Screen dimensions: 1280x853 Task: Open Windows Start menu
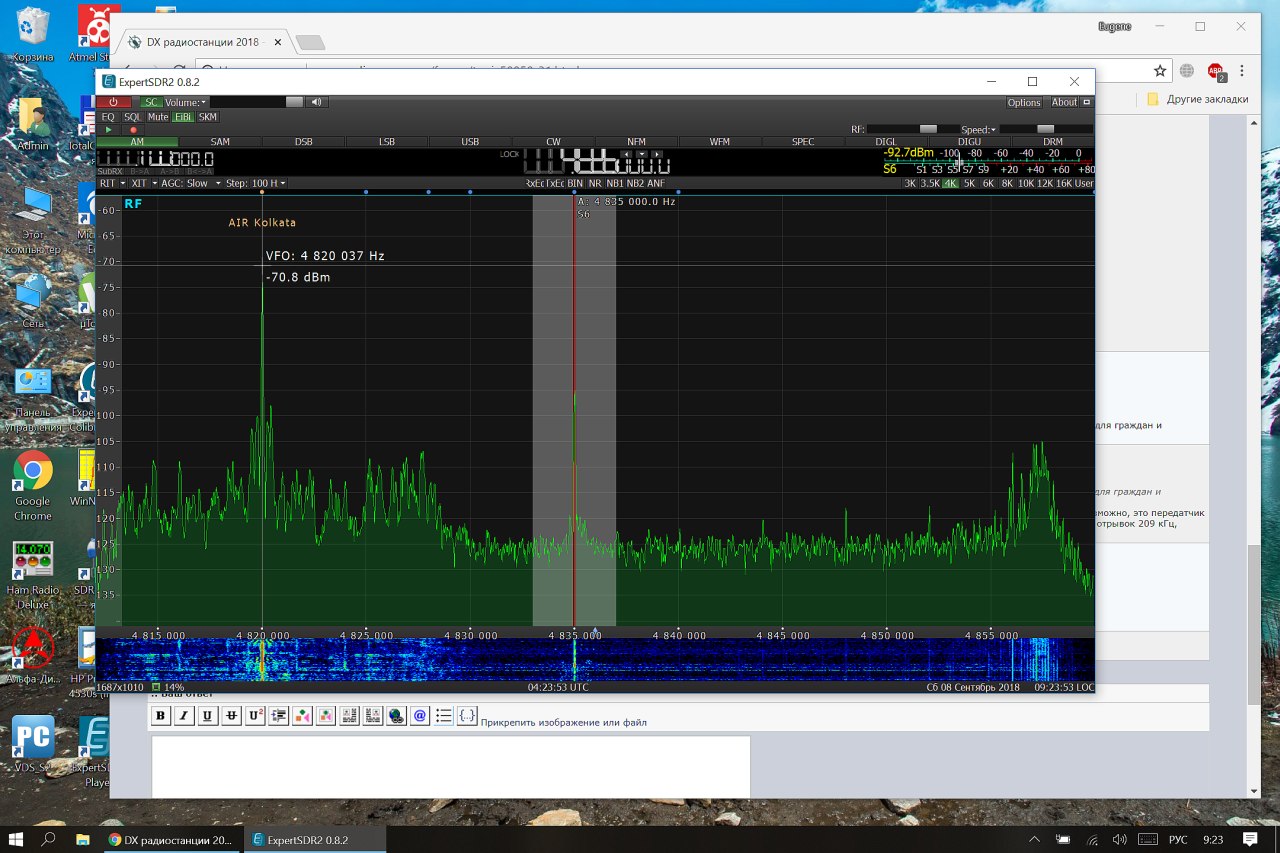coord(15,839)
